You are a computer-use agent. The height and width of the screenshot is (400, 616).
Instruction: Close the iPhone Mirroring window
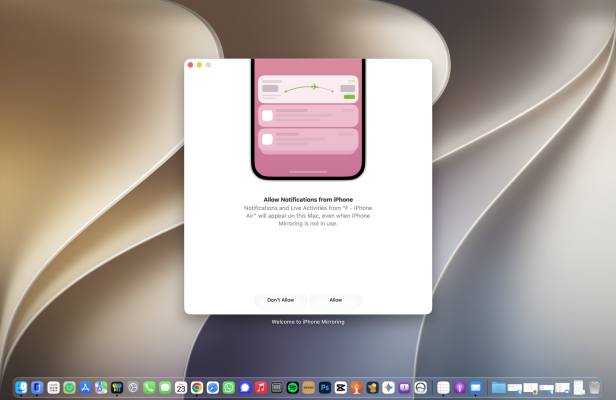[191, 65]
